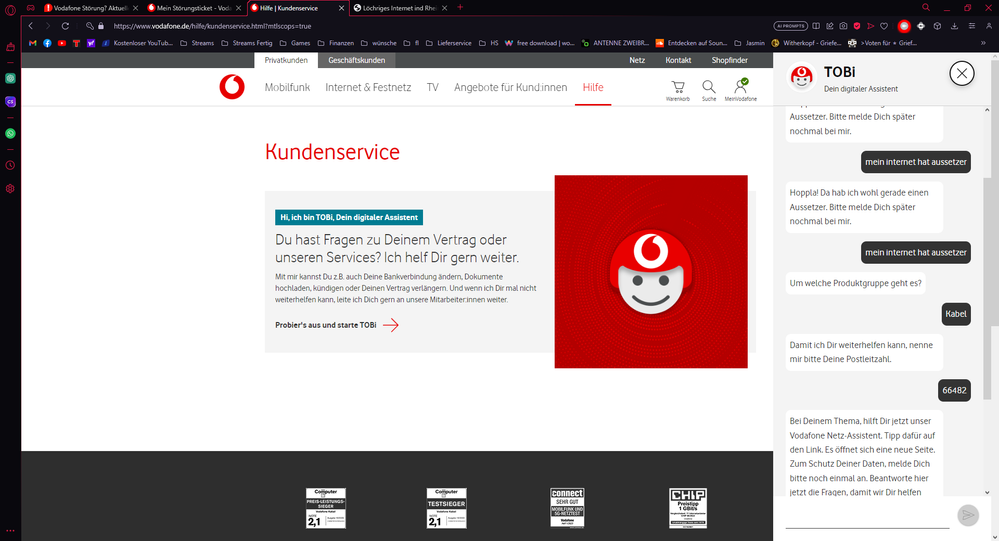This screenshot has height=541, width=999.
Task: Click the Vodafone logo in page header
Action: coord(232,87)
